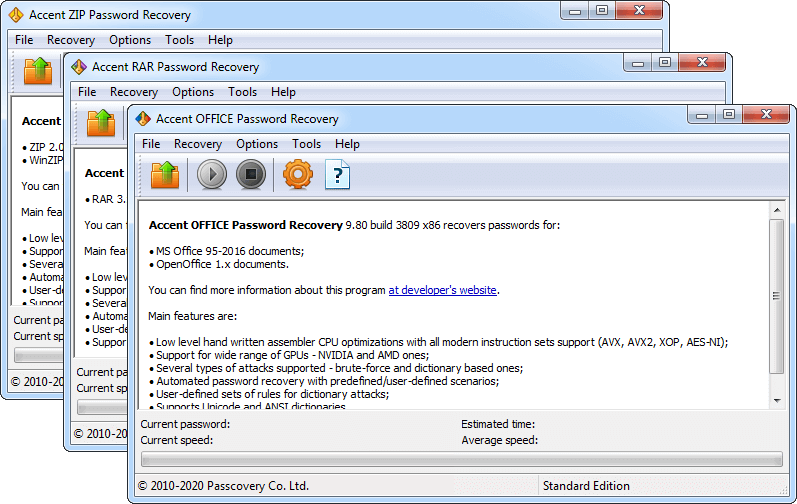The width and height of the screenshot is (797, 504).
Task: Open Help menu in ZIP Password Recovery
Action: click(x=220, y=40)
